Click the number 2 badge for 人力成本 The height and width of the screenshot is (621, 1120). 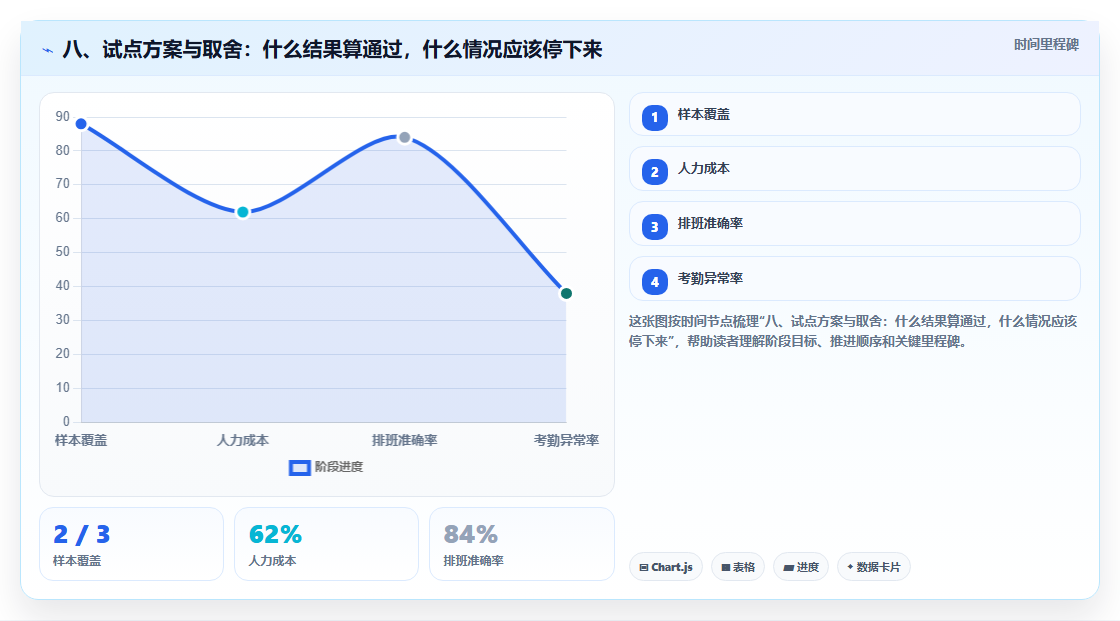pos(654,172)
